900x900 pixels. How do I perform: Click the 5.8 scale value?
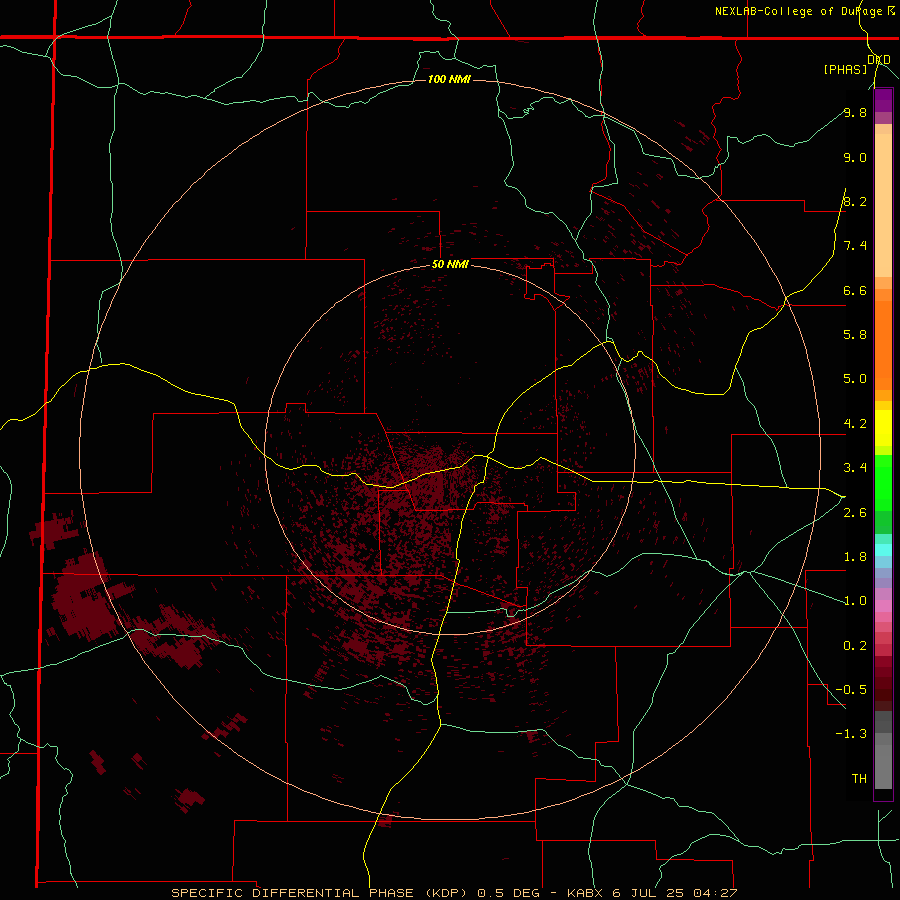855,335
